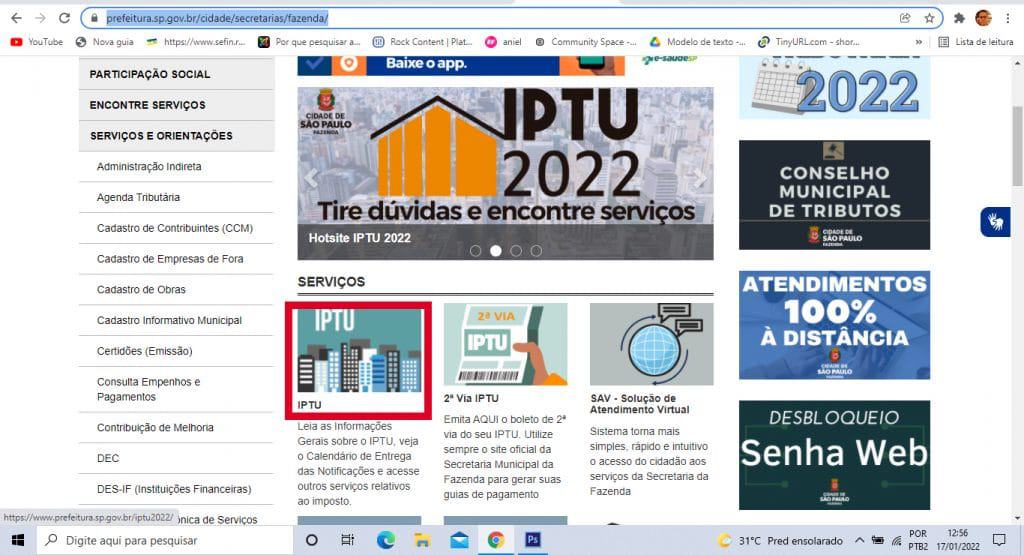Open the 2022 calendar banner

[x=835, y=88]
